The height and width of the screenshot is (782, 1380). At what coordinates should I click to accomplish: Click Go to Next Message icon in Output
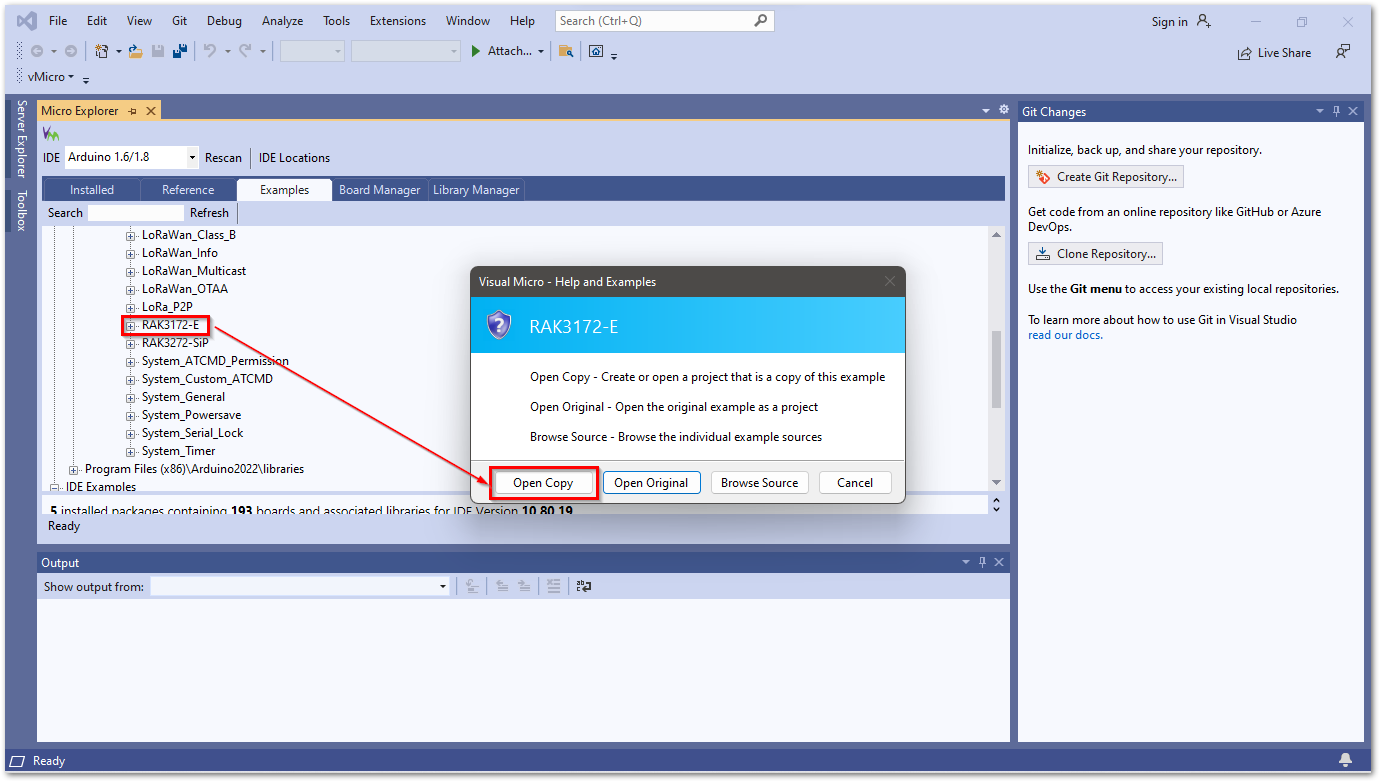click(x=524, y=586)
